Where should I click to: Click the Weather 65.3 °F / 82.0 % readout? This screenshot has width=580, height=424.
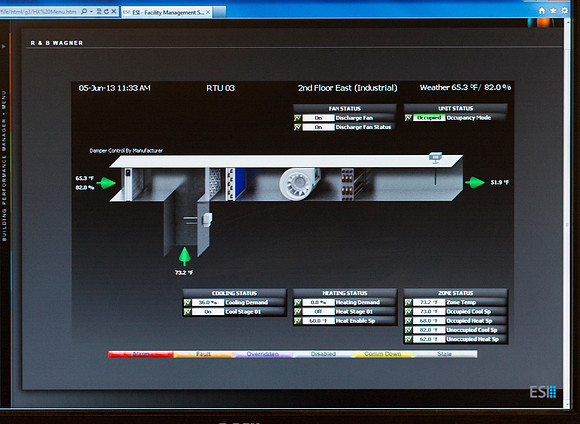(465, 88)
